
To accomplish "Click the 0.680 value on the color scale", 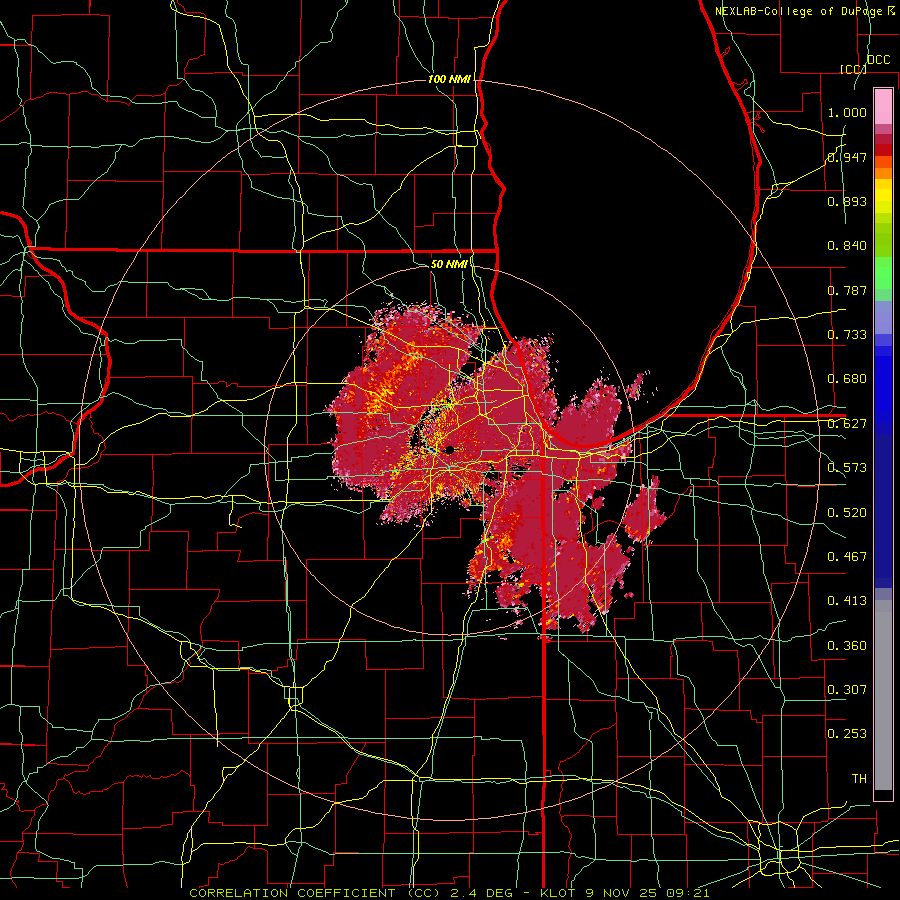I will coord(847,379).
